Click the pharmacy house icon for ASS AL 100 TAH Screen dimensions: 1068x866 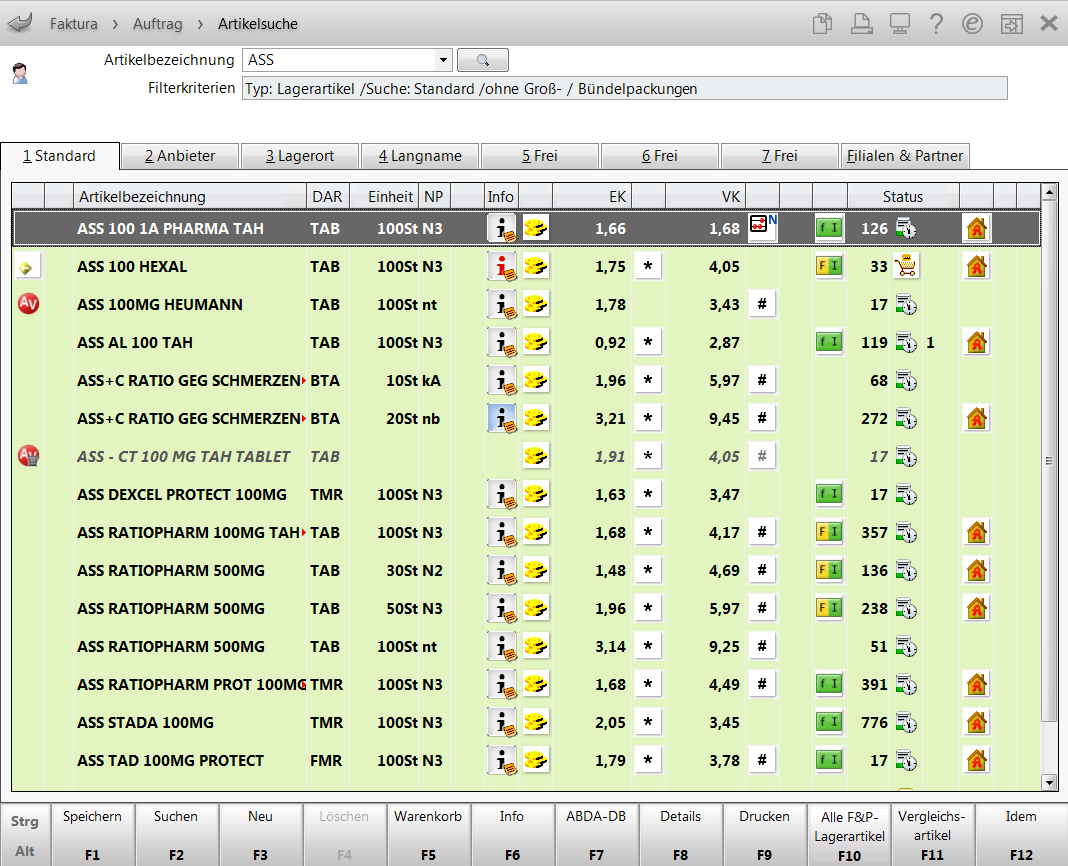[976, 343]
